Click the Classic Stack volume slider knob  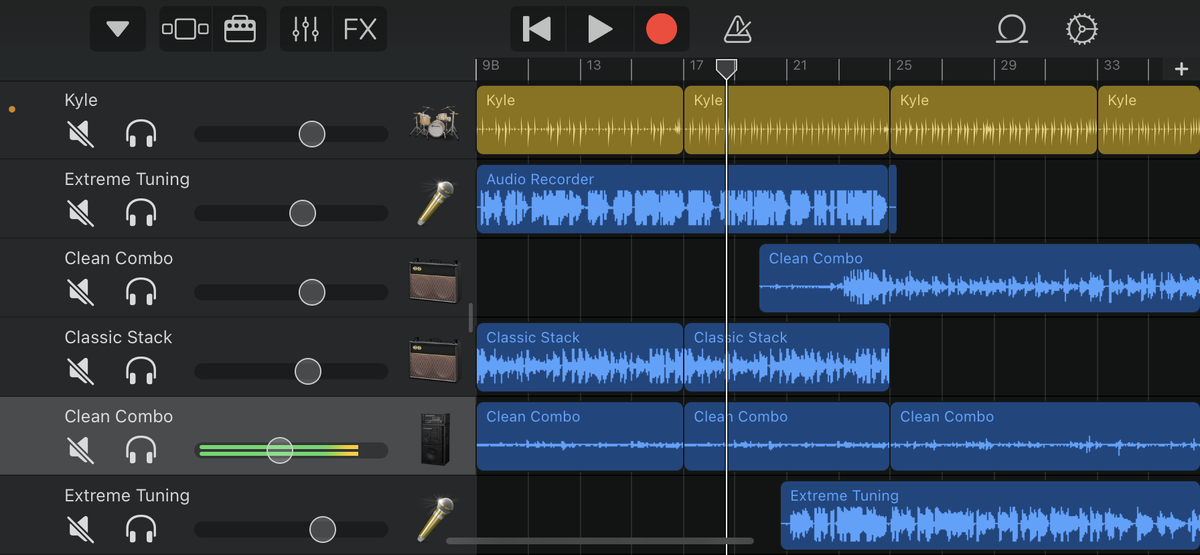pos(308,371)
